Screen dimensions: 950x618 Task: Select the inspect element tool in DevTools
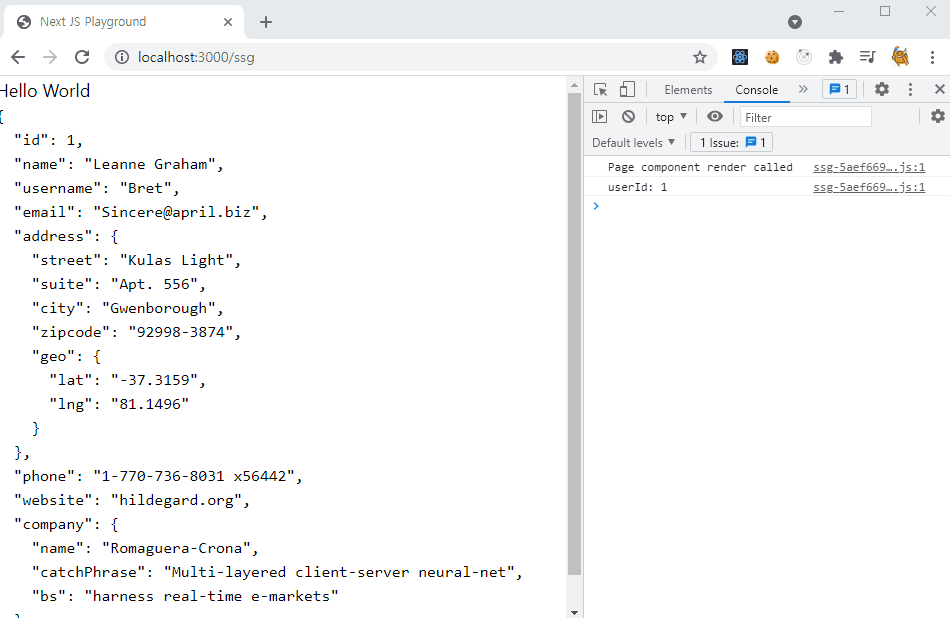(x=599, y=89)
